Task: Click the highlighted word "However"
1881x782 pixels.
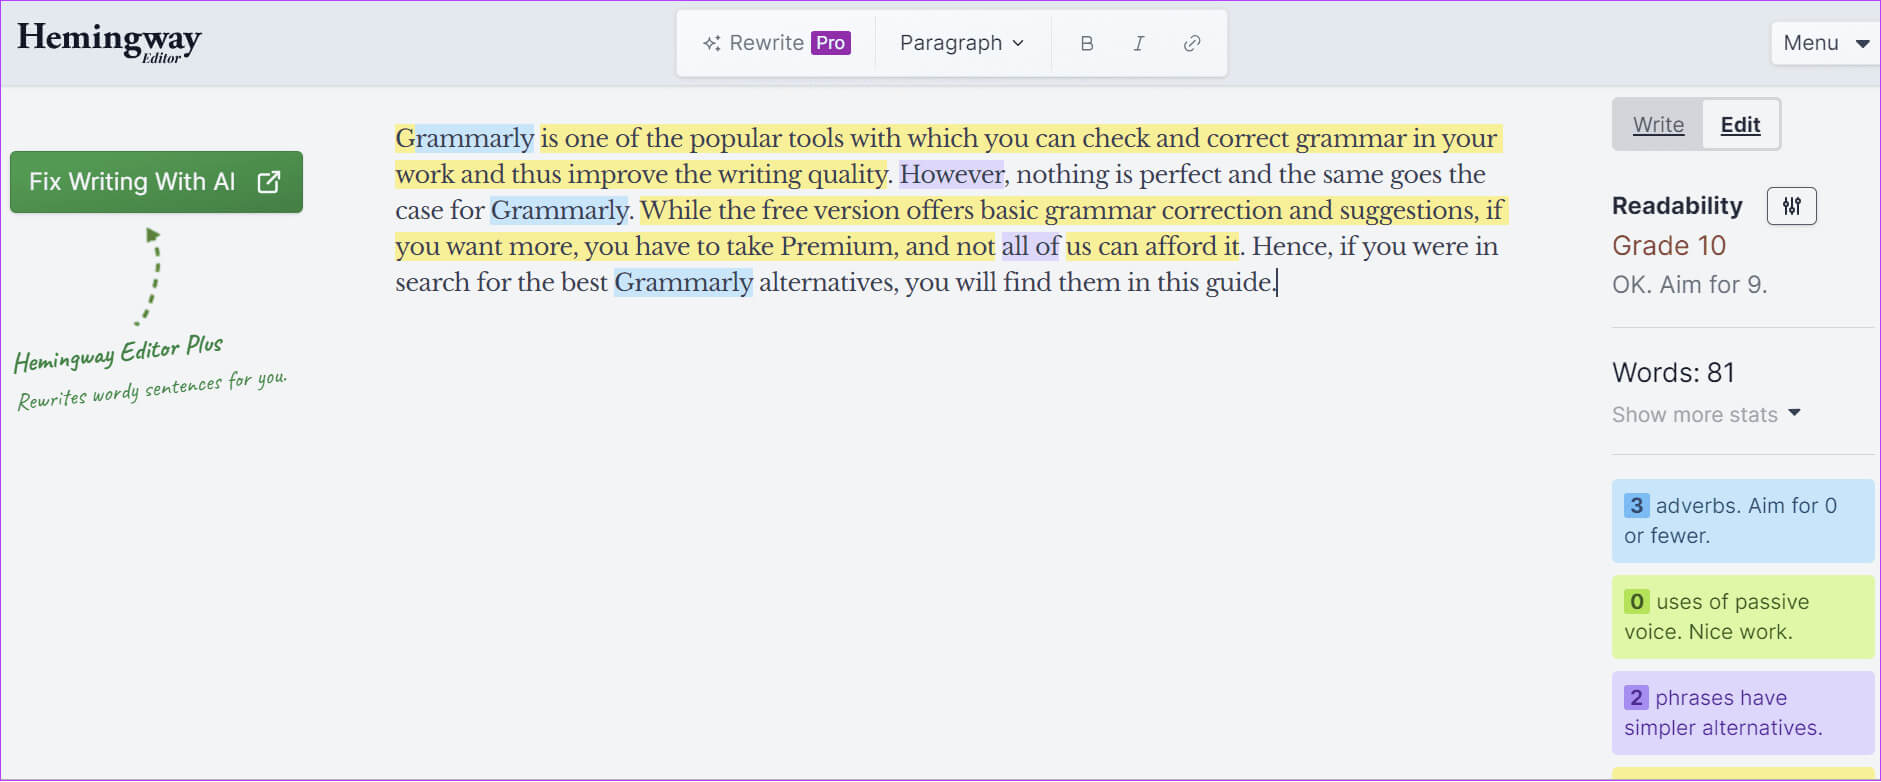Action: (x=951, y=174)
